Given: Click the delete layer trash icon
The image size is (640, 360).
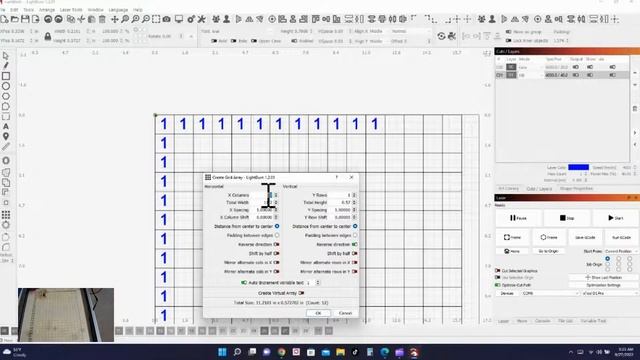Looking at the screenshot, I should (x=635, y=109).
